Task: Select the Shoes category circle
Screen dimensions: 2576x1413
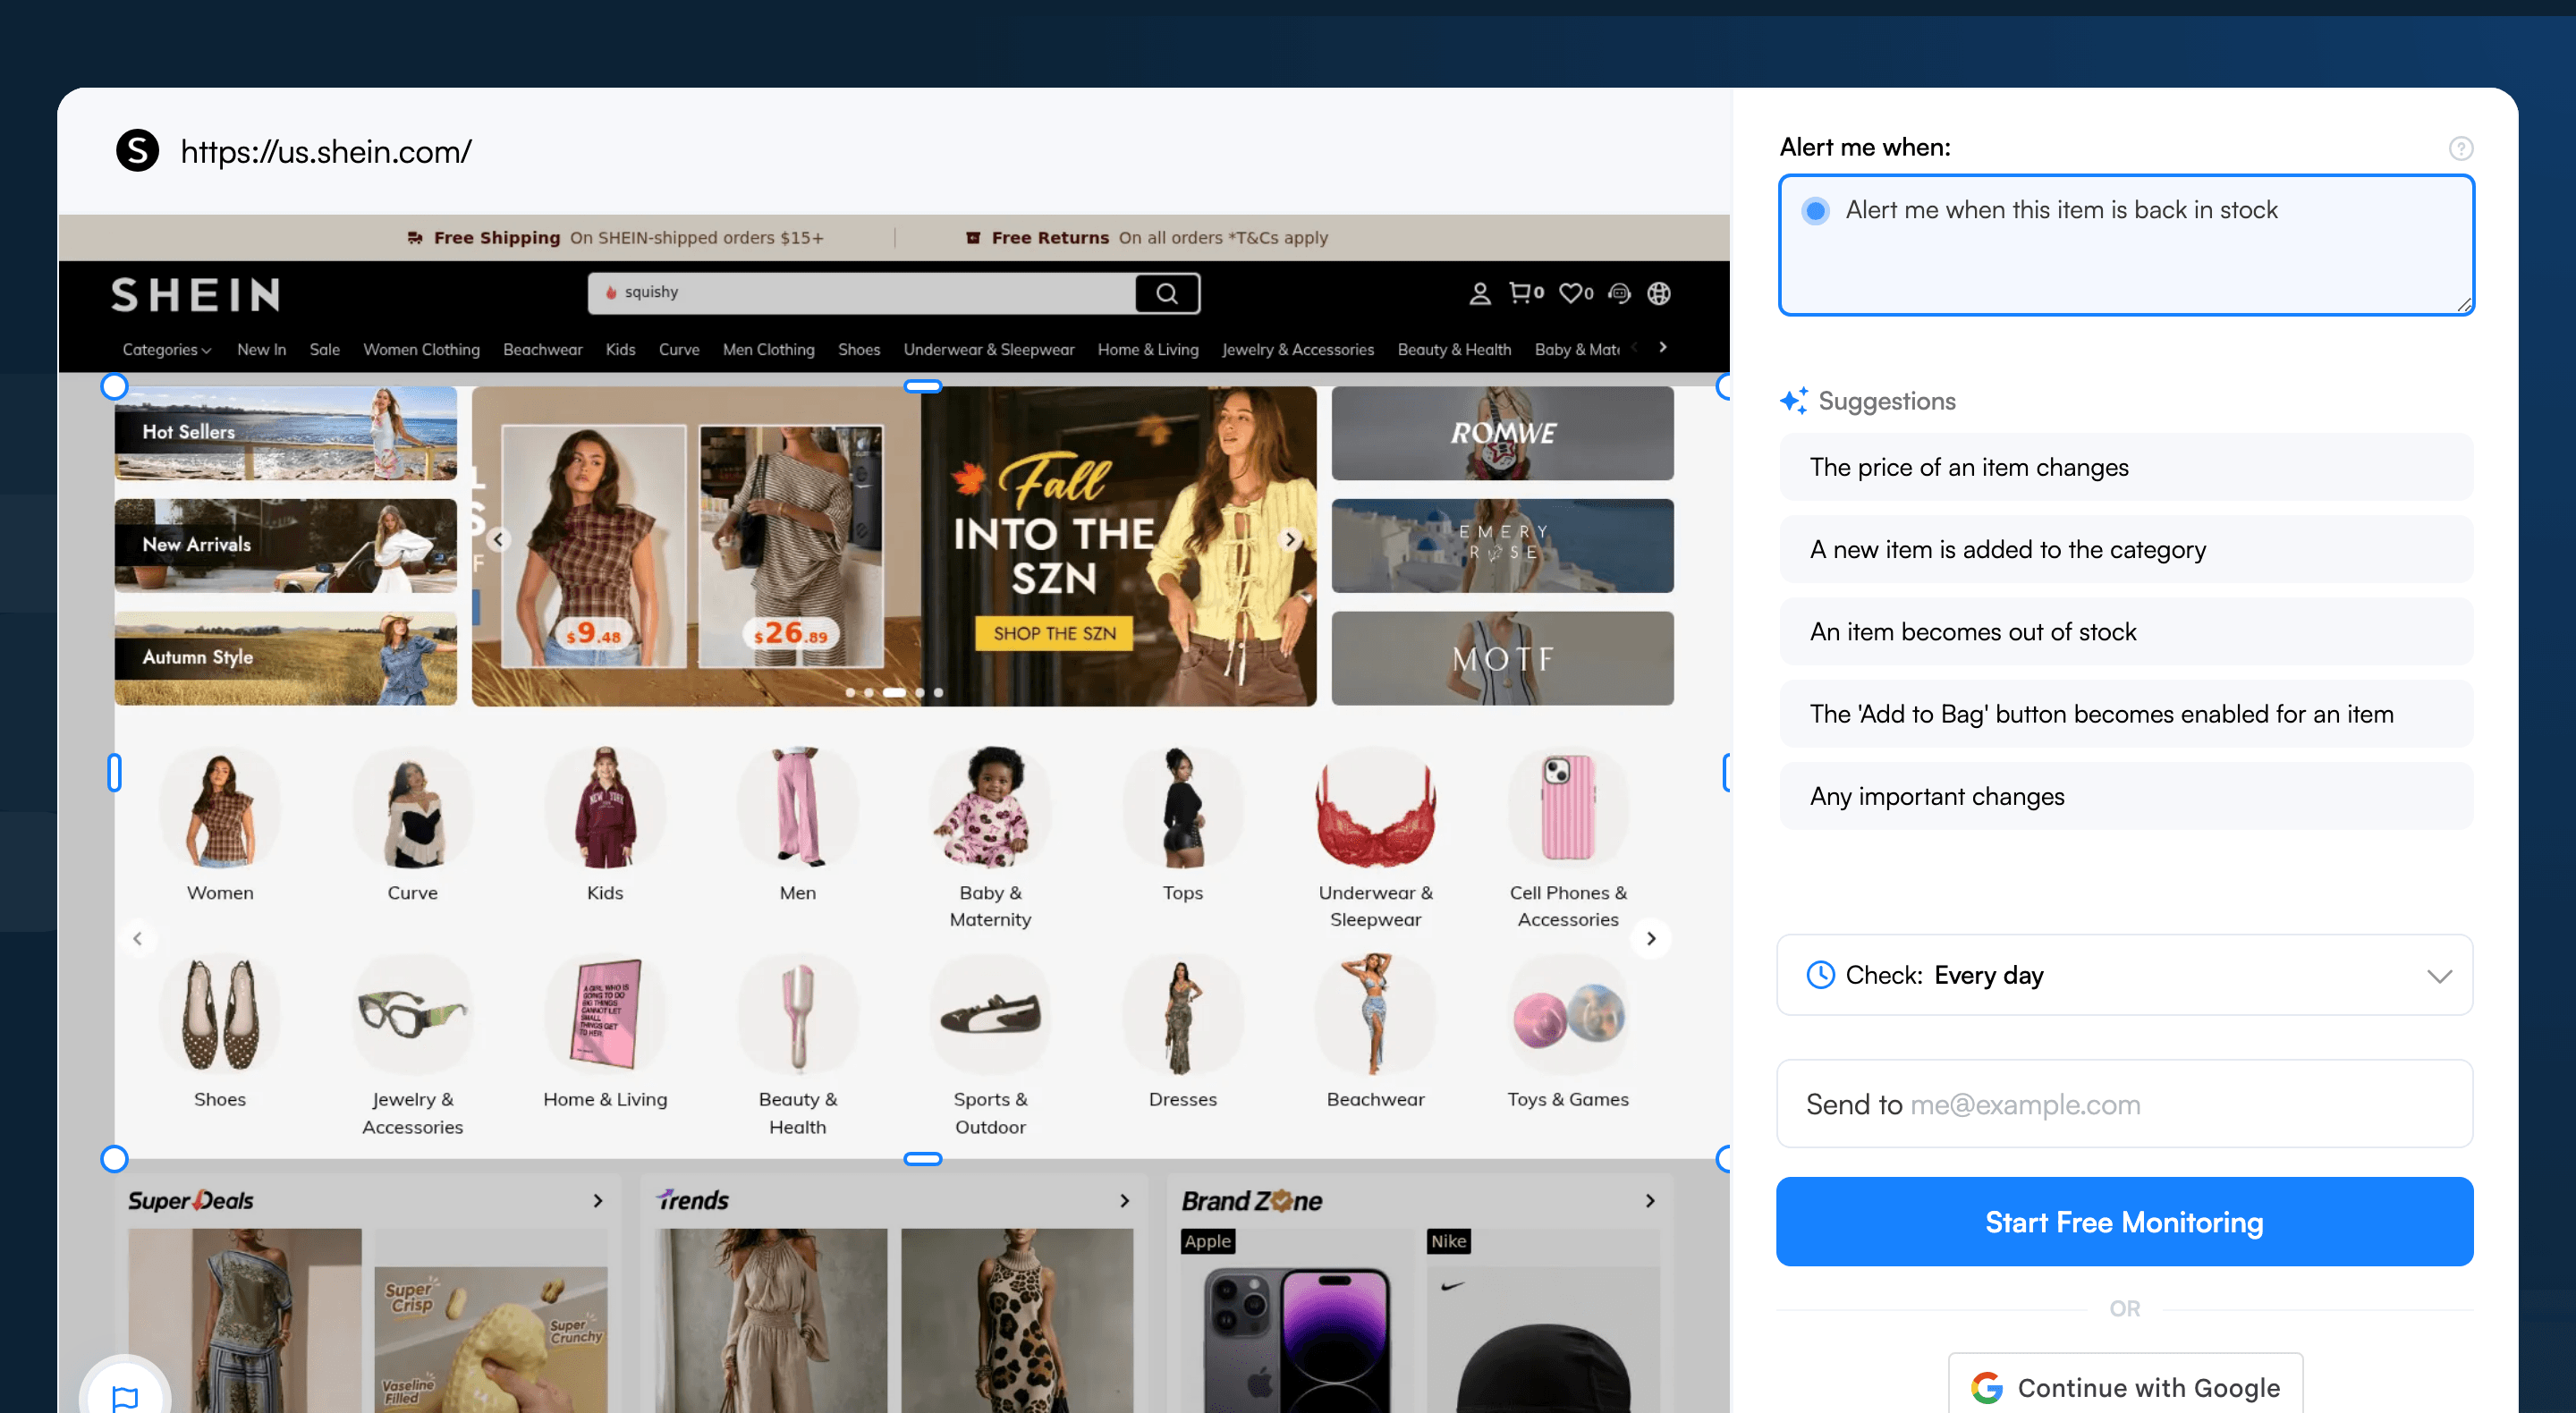Action: [220, 1014]
